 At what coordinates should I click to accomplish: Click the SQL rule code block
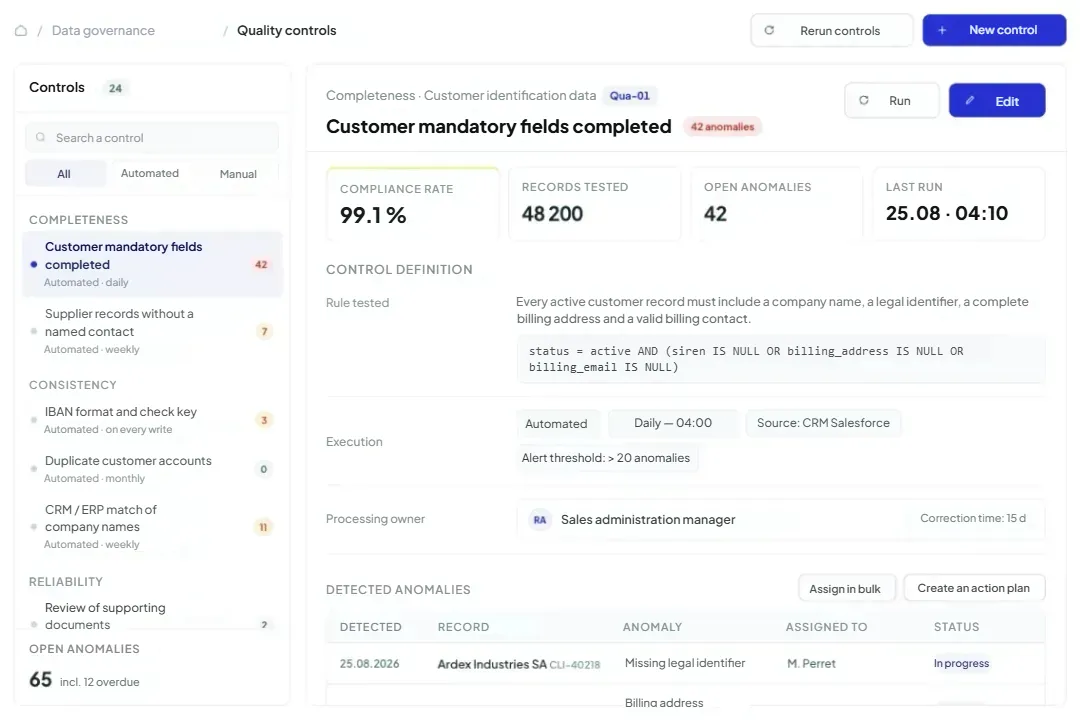point(781,359)
